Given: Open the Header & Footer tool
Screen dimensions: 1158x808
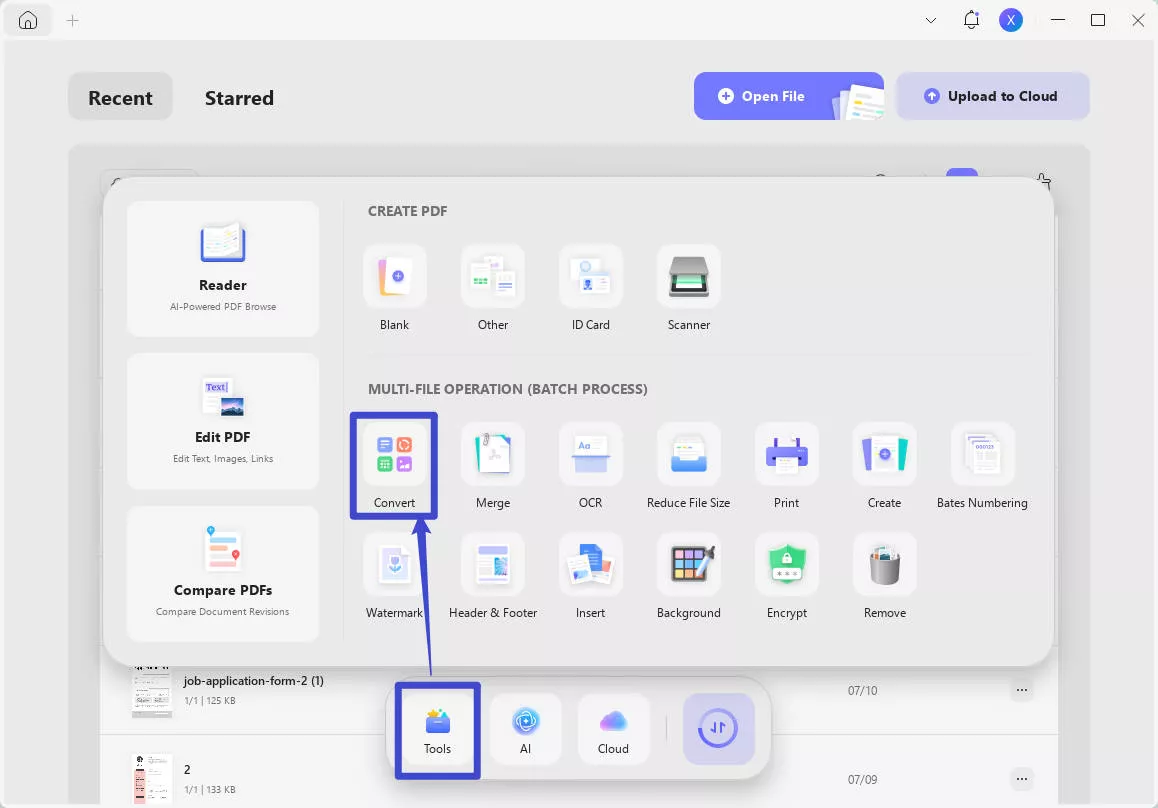Looking at the screenshot, I should pyautogui.click(x=492, y=565).
